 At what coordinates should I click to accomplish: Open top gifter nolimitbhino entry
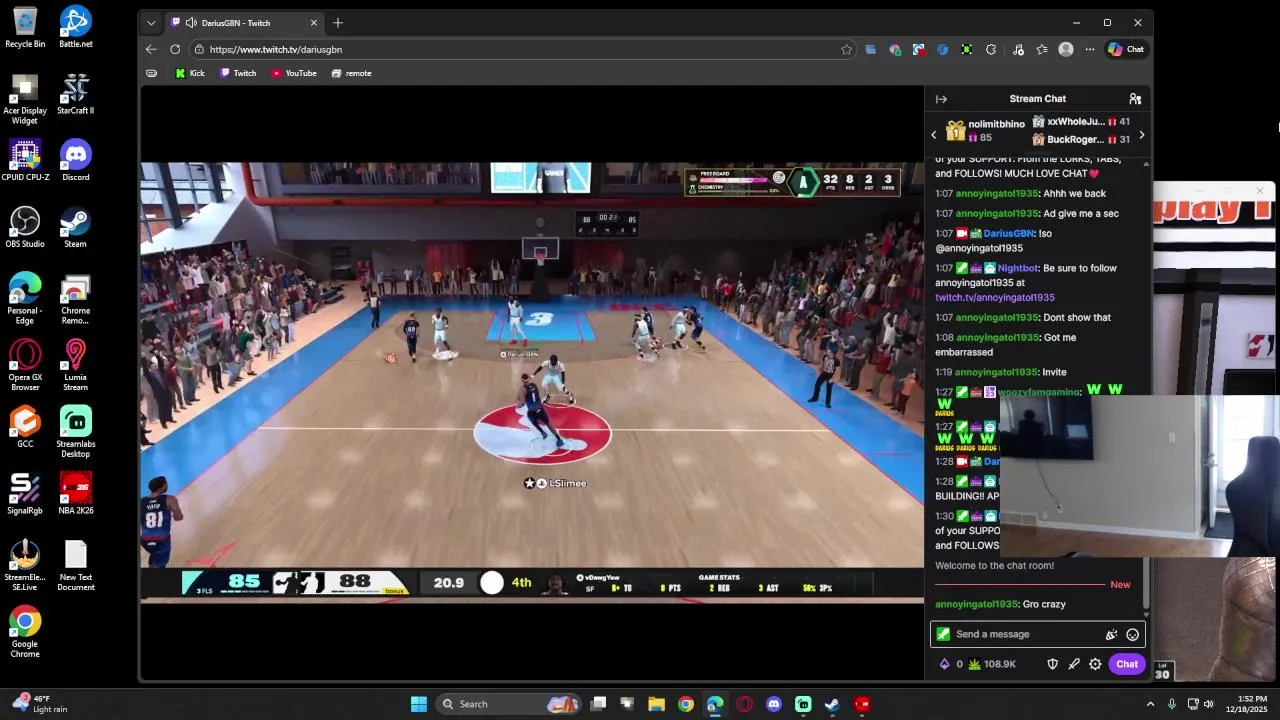(985, 130)
